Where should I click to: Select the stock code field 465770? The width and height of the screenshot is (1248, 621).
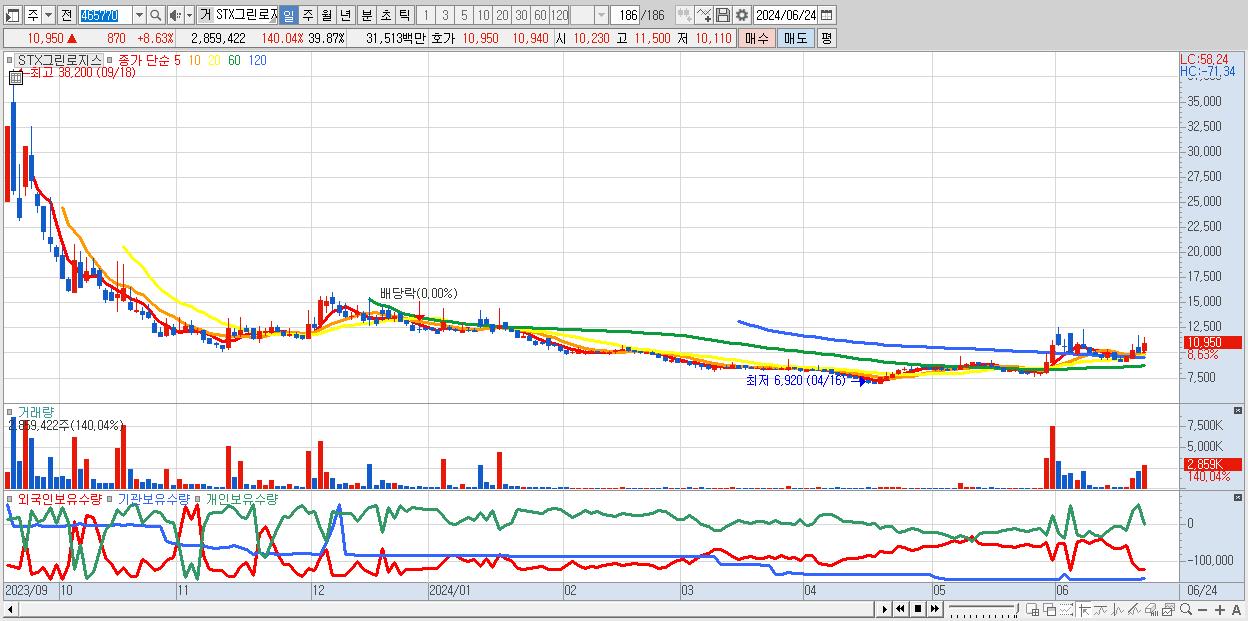coord(104,15)
